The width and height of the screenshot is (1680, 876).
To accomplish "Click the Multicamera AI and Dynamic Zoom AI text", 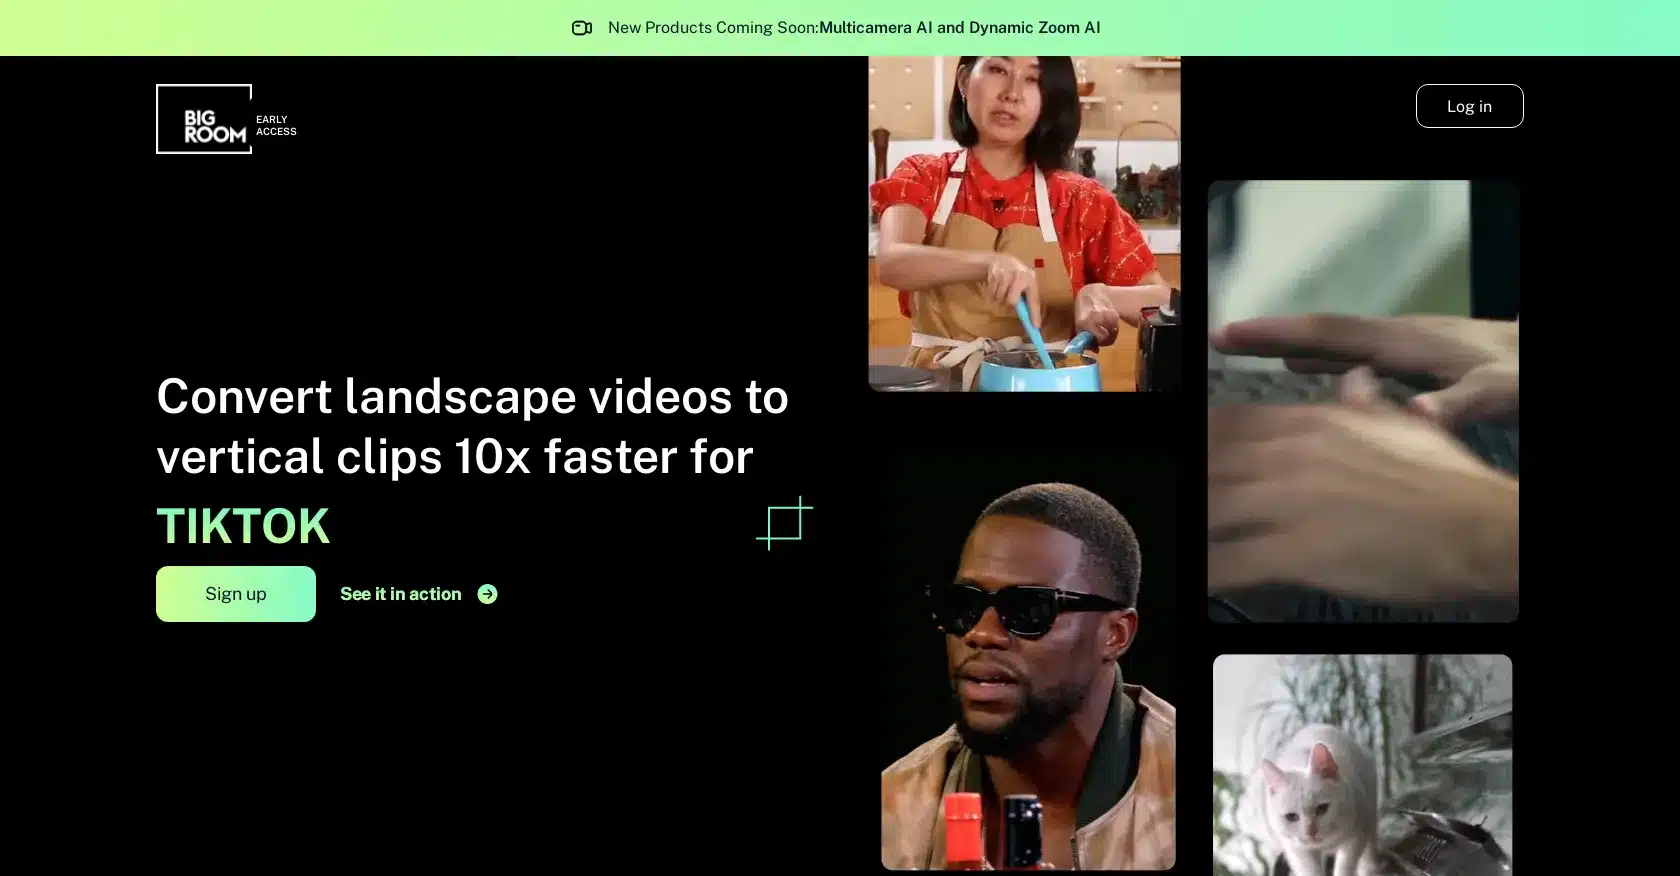I will (959, 28).
